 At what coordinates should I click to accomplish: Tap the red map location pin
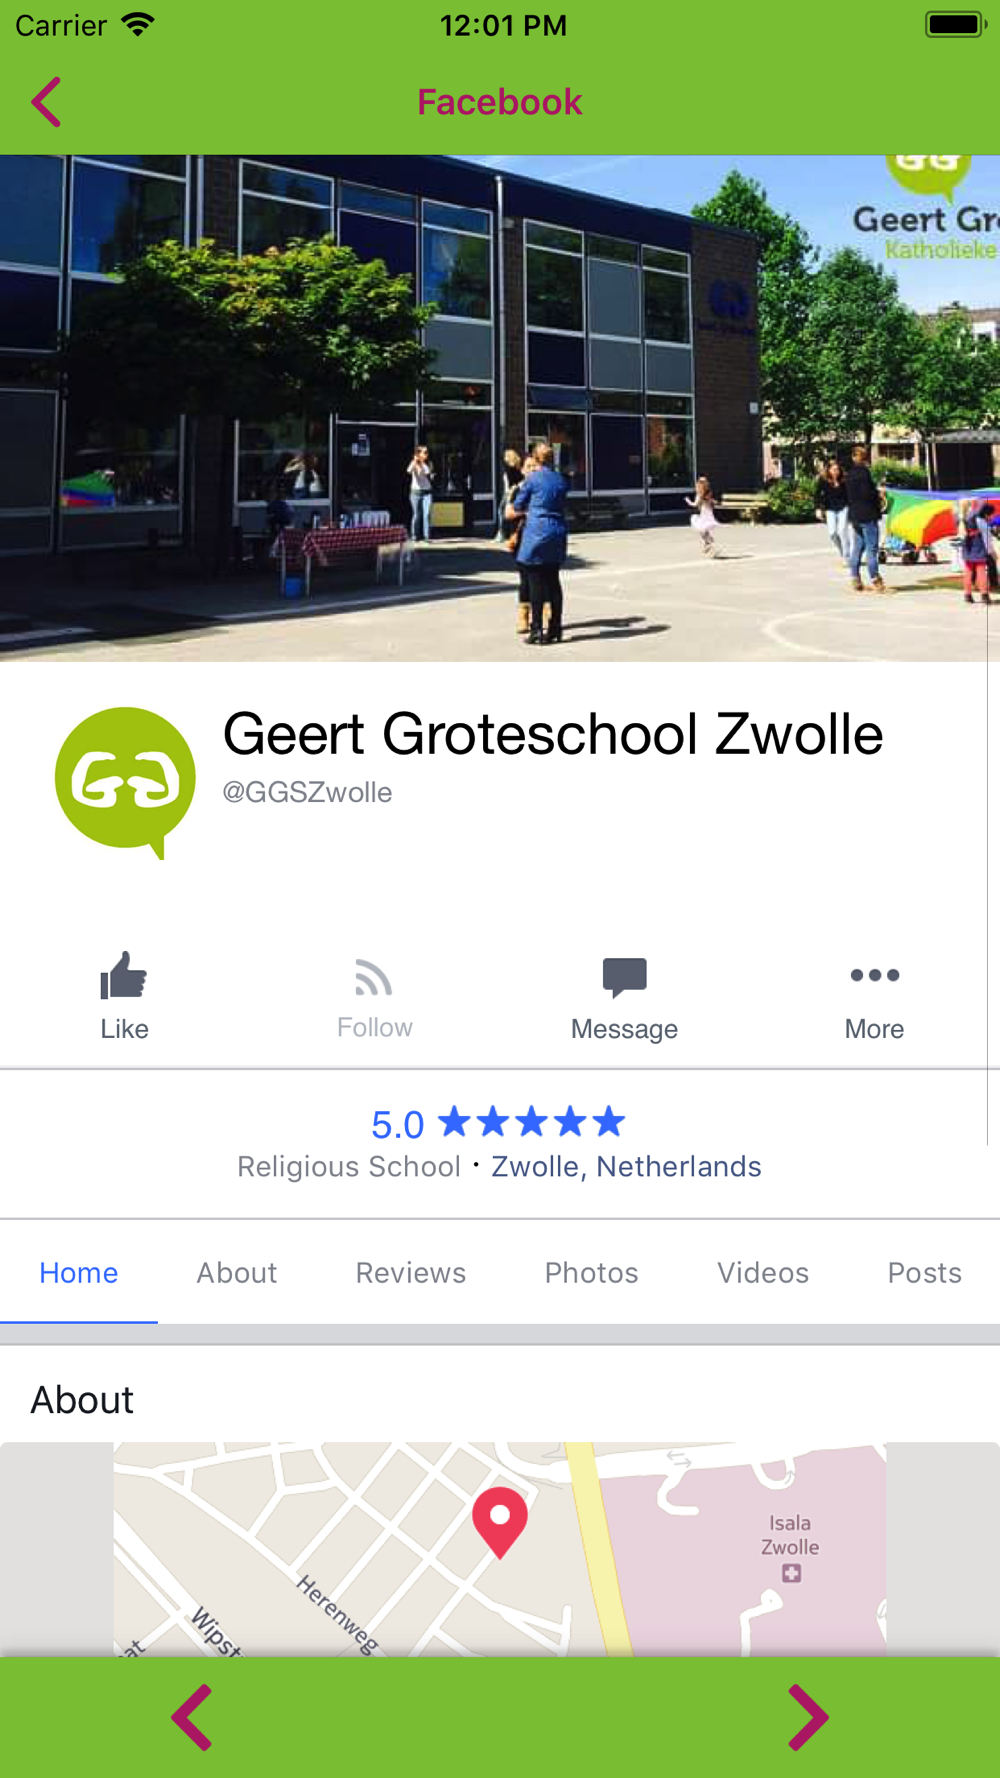coord(500,1522)
